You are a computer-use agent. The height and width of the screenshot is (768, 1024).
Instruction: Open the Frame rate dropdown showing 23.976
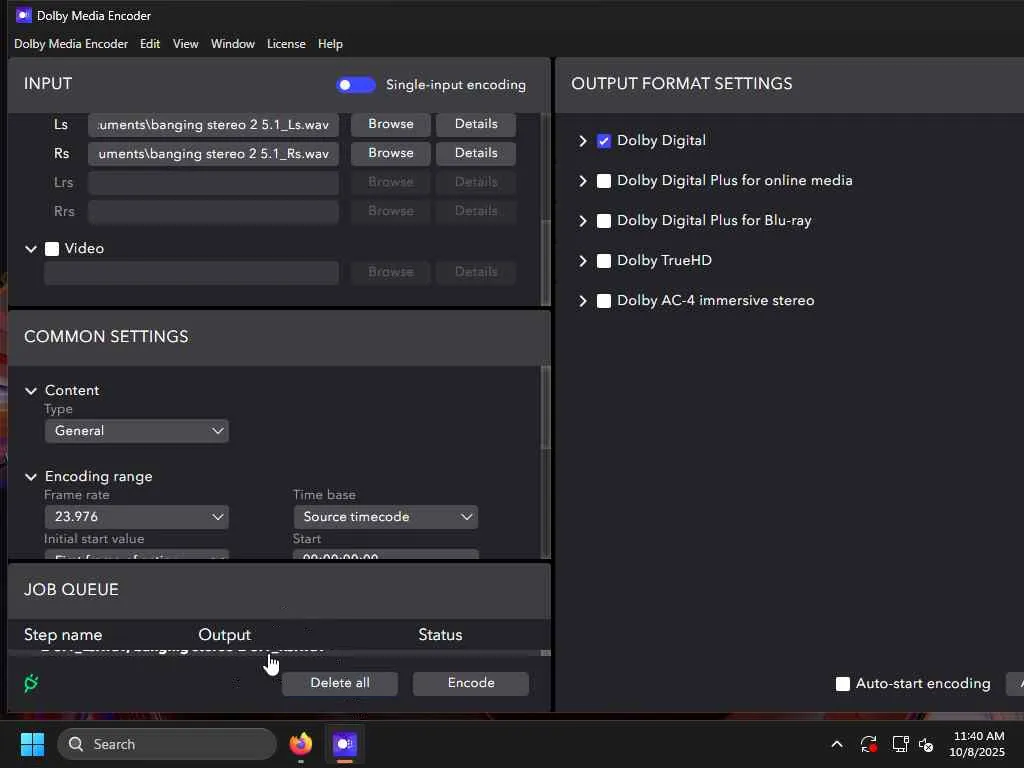(136, 517)
